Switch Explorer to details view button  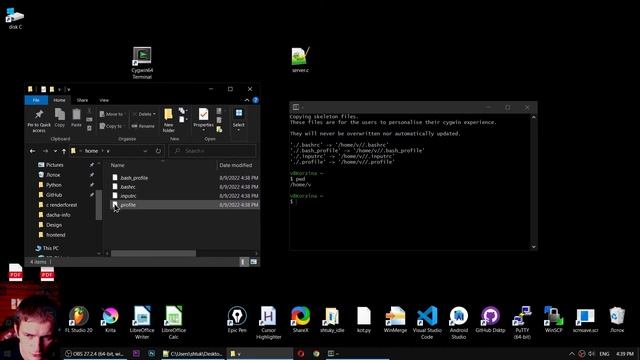coord(243,262)
